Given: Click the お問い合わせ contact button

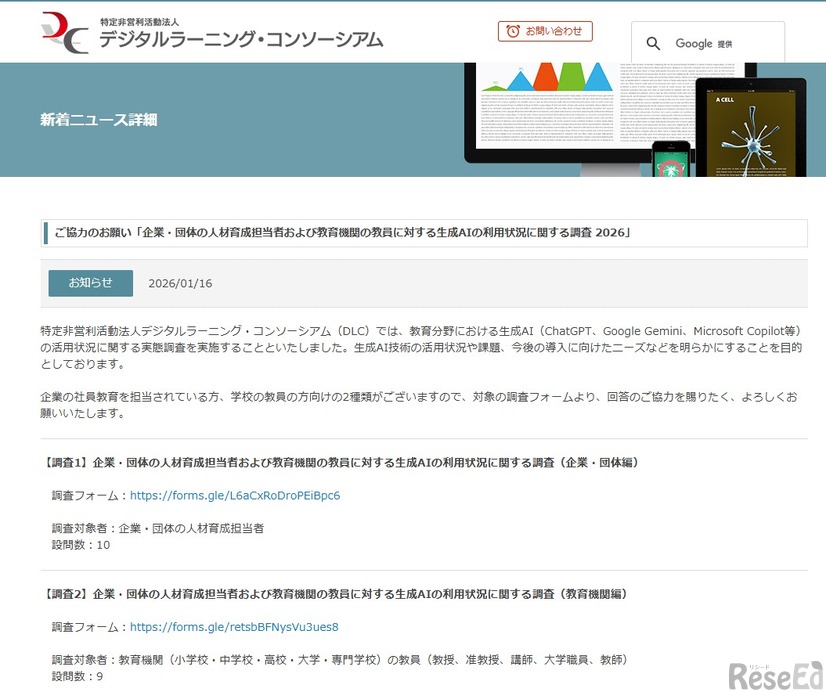Looking at the screenshot, I should [x=545, y=31].
